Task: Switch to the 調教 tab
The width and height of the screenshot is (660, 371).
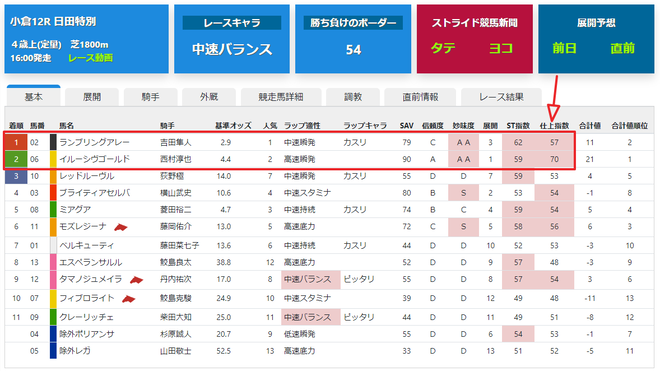Action: click(x=353, y=97)
